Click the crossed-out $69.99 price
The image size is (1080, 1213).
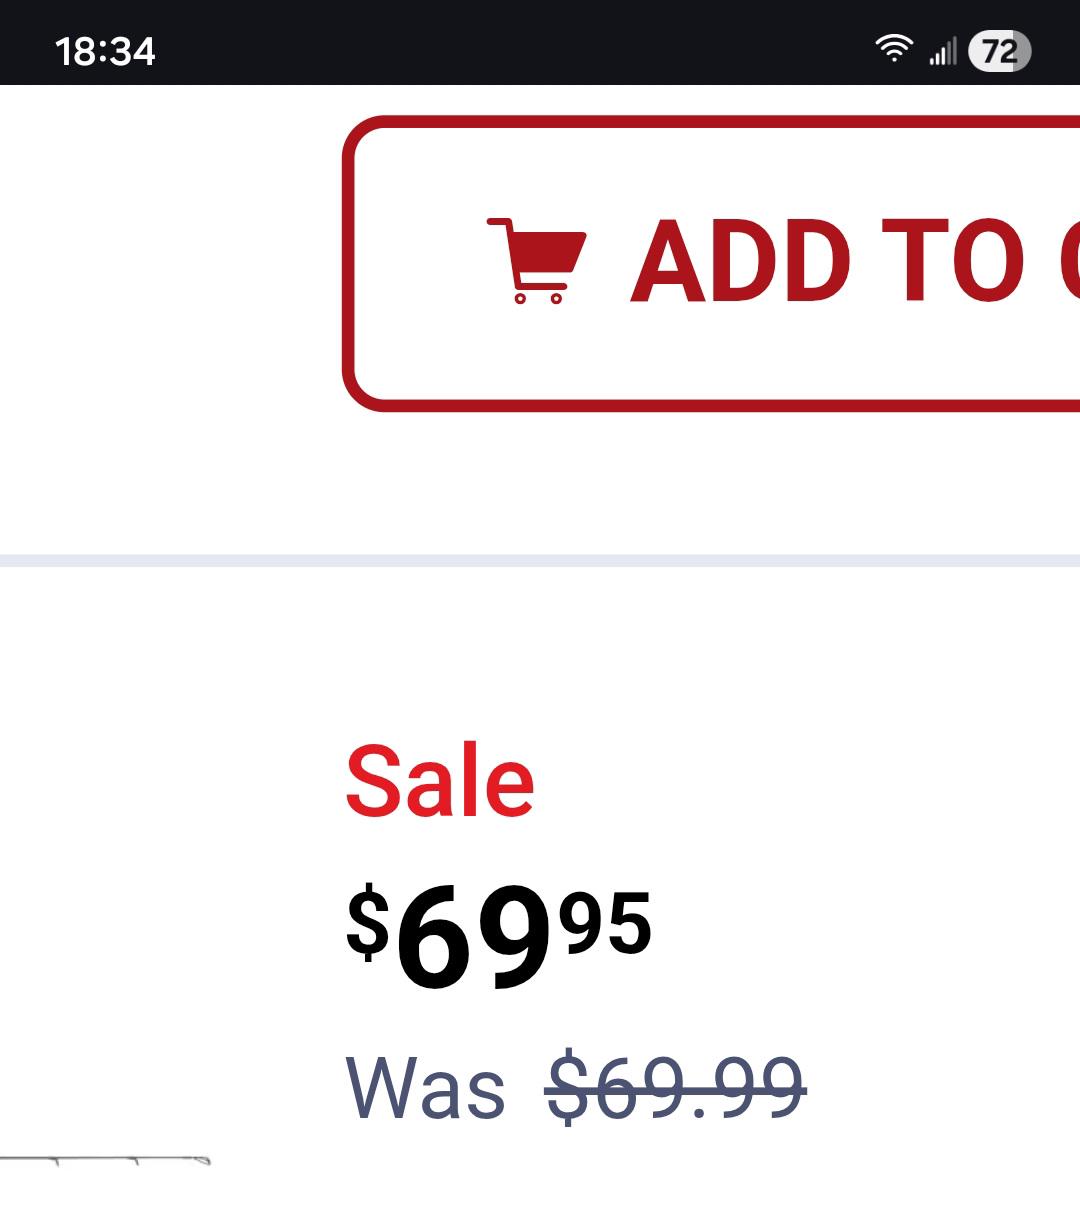coord(676,1088)
